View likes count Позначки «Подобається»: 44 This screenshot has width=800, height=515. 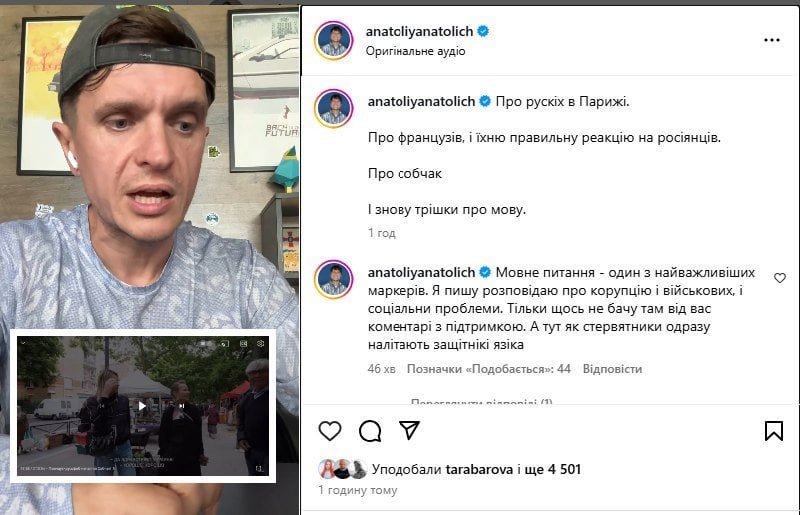click(x=488, y=369)
